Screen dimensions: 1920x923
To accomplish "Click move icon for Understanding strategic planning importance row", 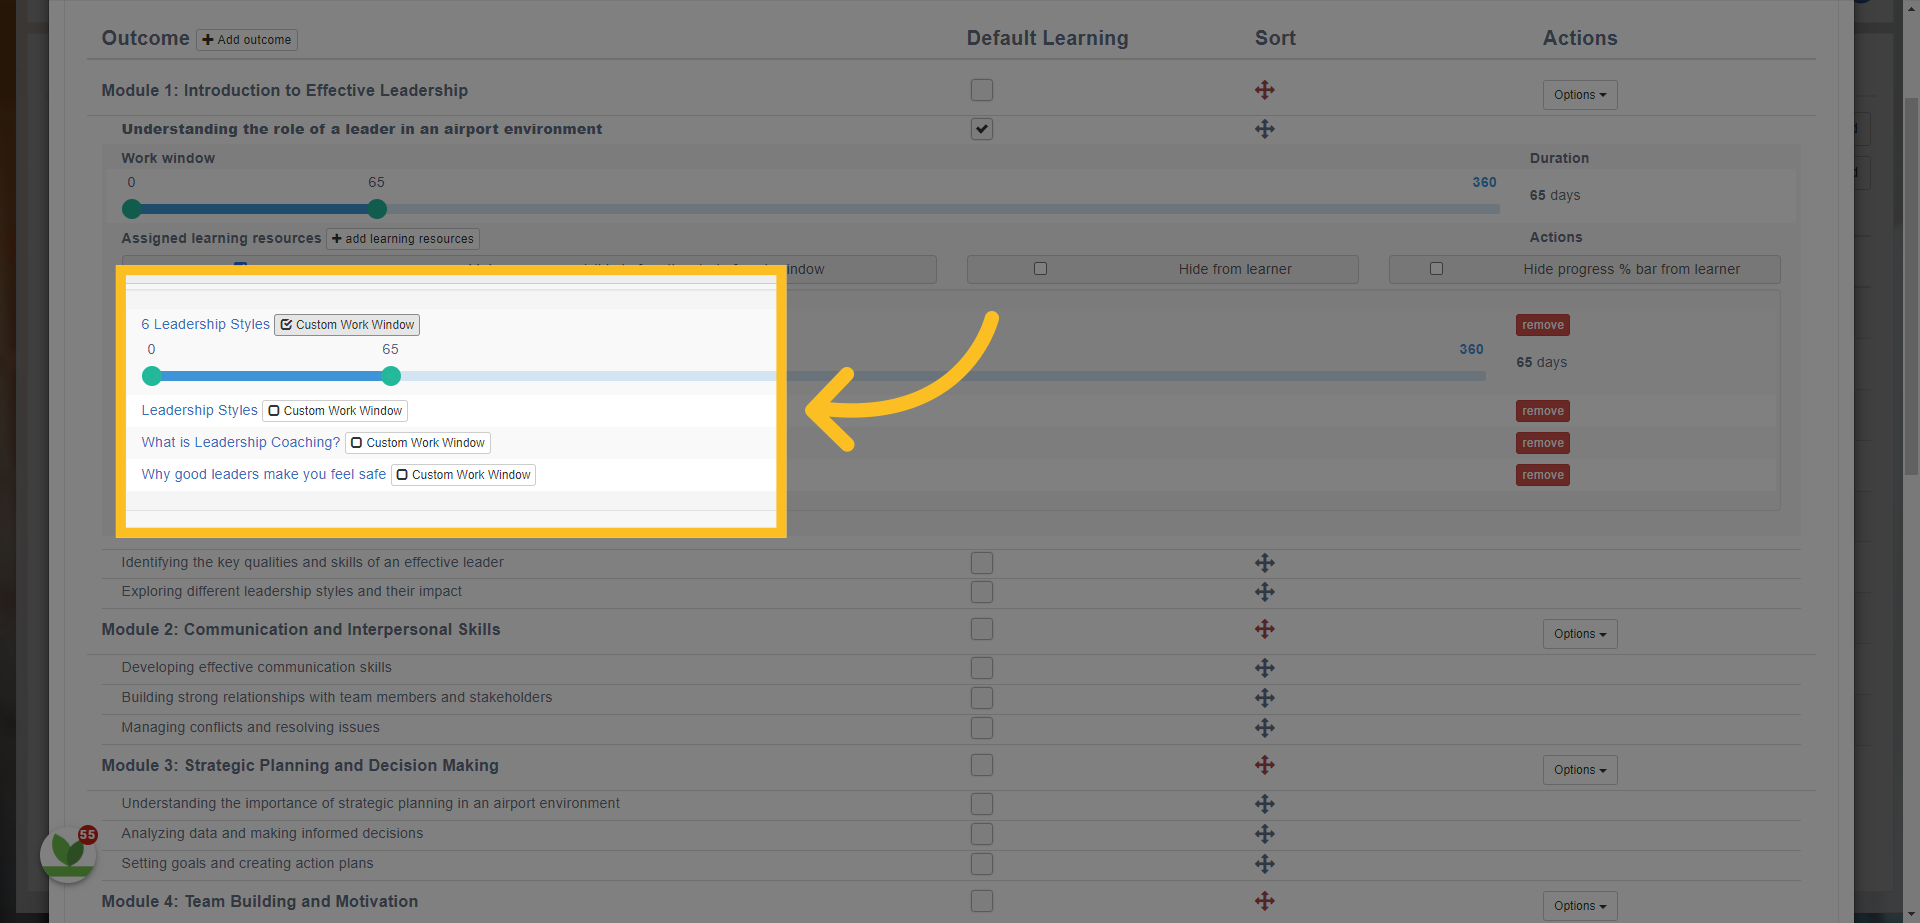I will (1264, 804).
